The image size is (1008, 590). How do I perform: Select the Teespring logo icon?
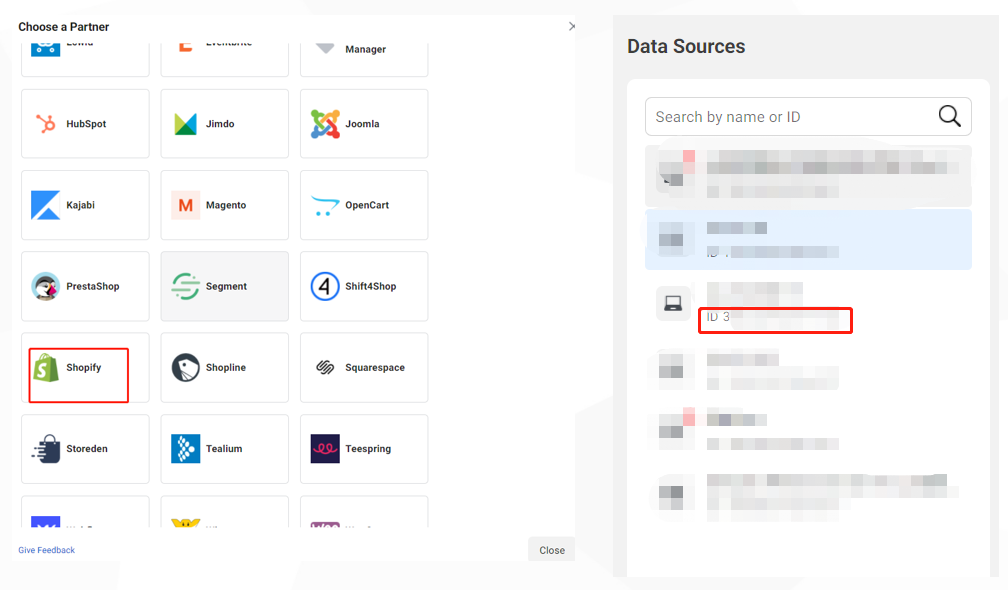(x=325, y=449)
